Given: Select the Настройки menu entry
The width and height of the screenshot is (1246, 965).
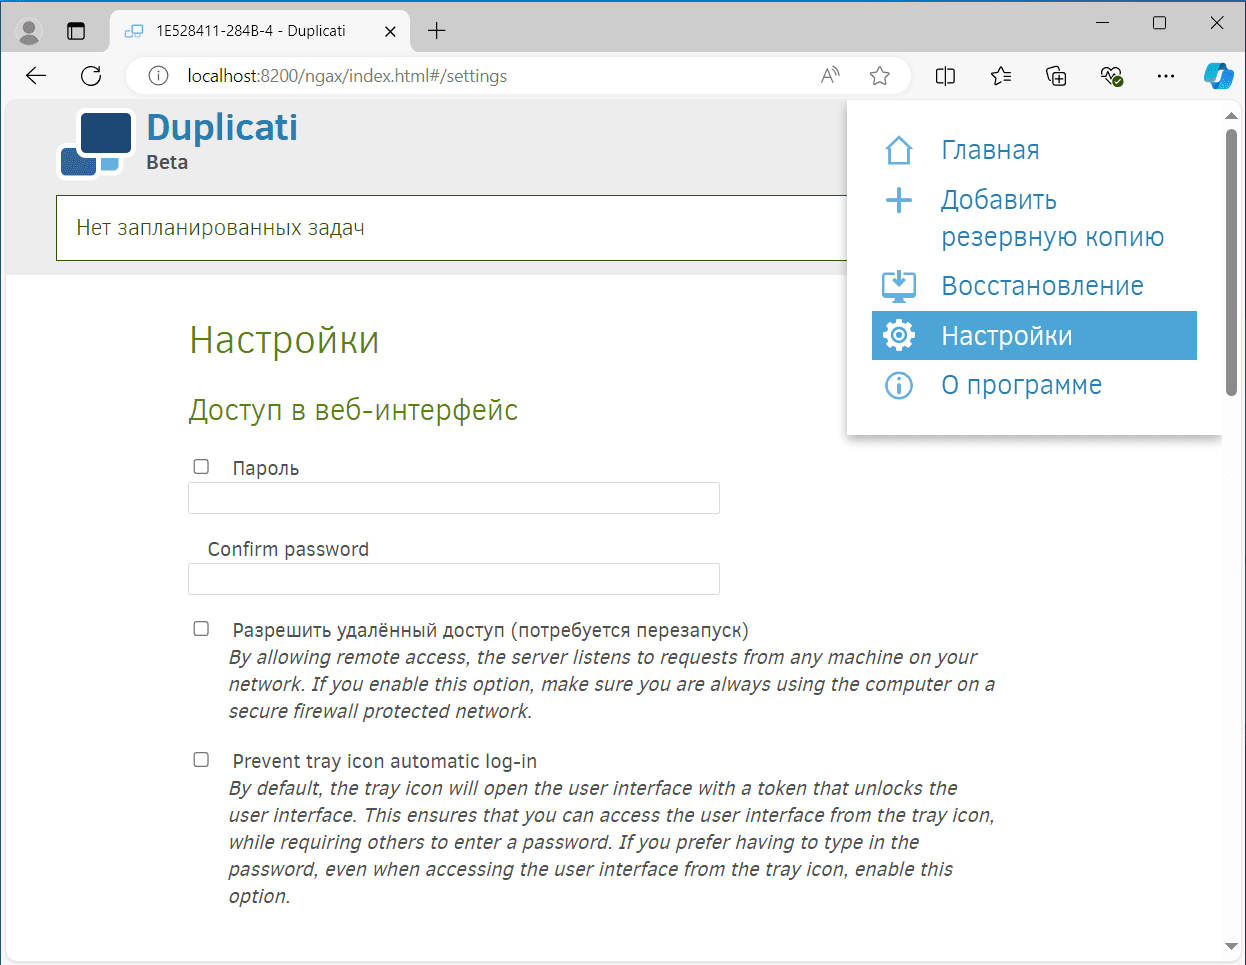Looking at the screenshot, I should click(x=1034, y=335).
